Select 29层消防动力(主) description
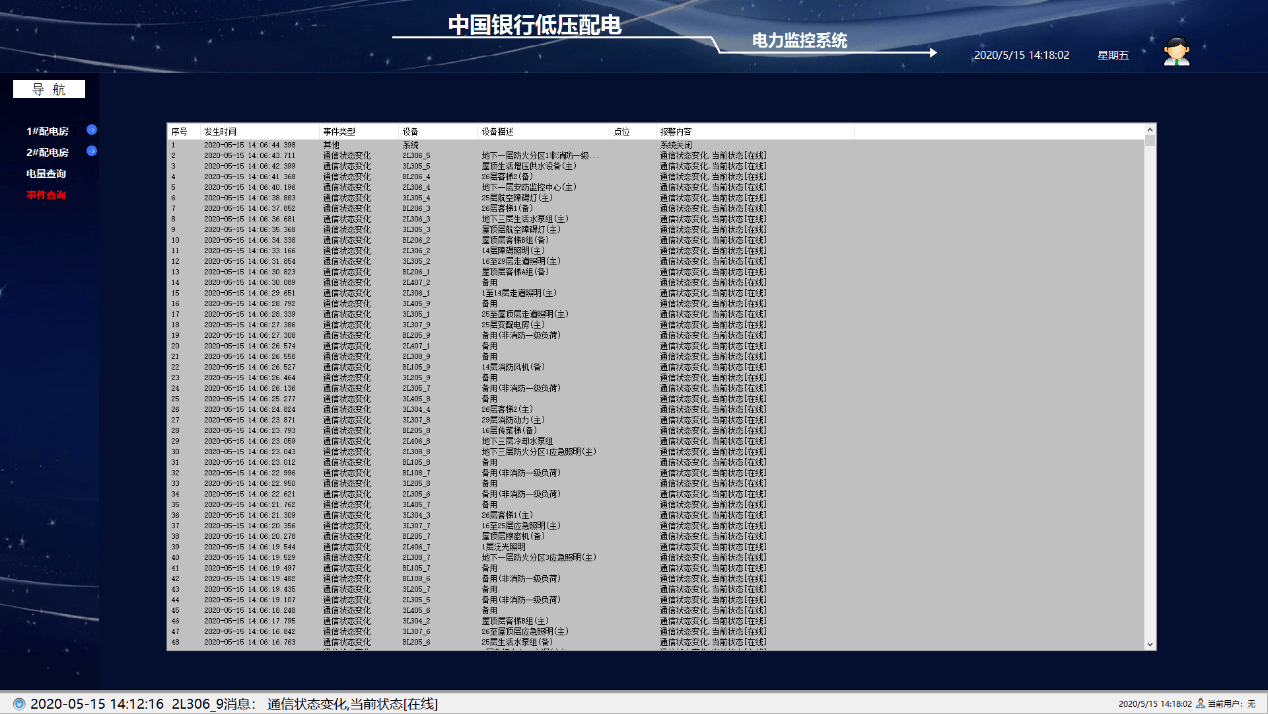Image resolution: width=1268 pixels, height=714 pixels. click(512, 419)
